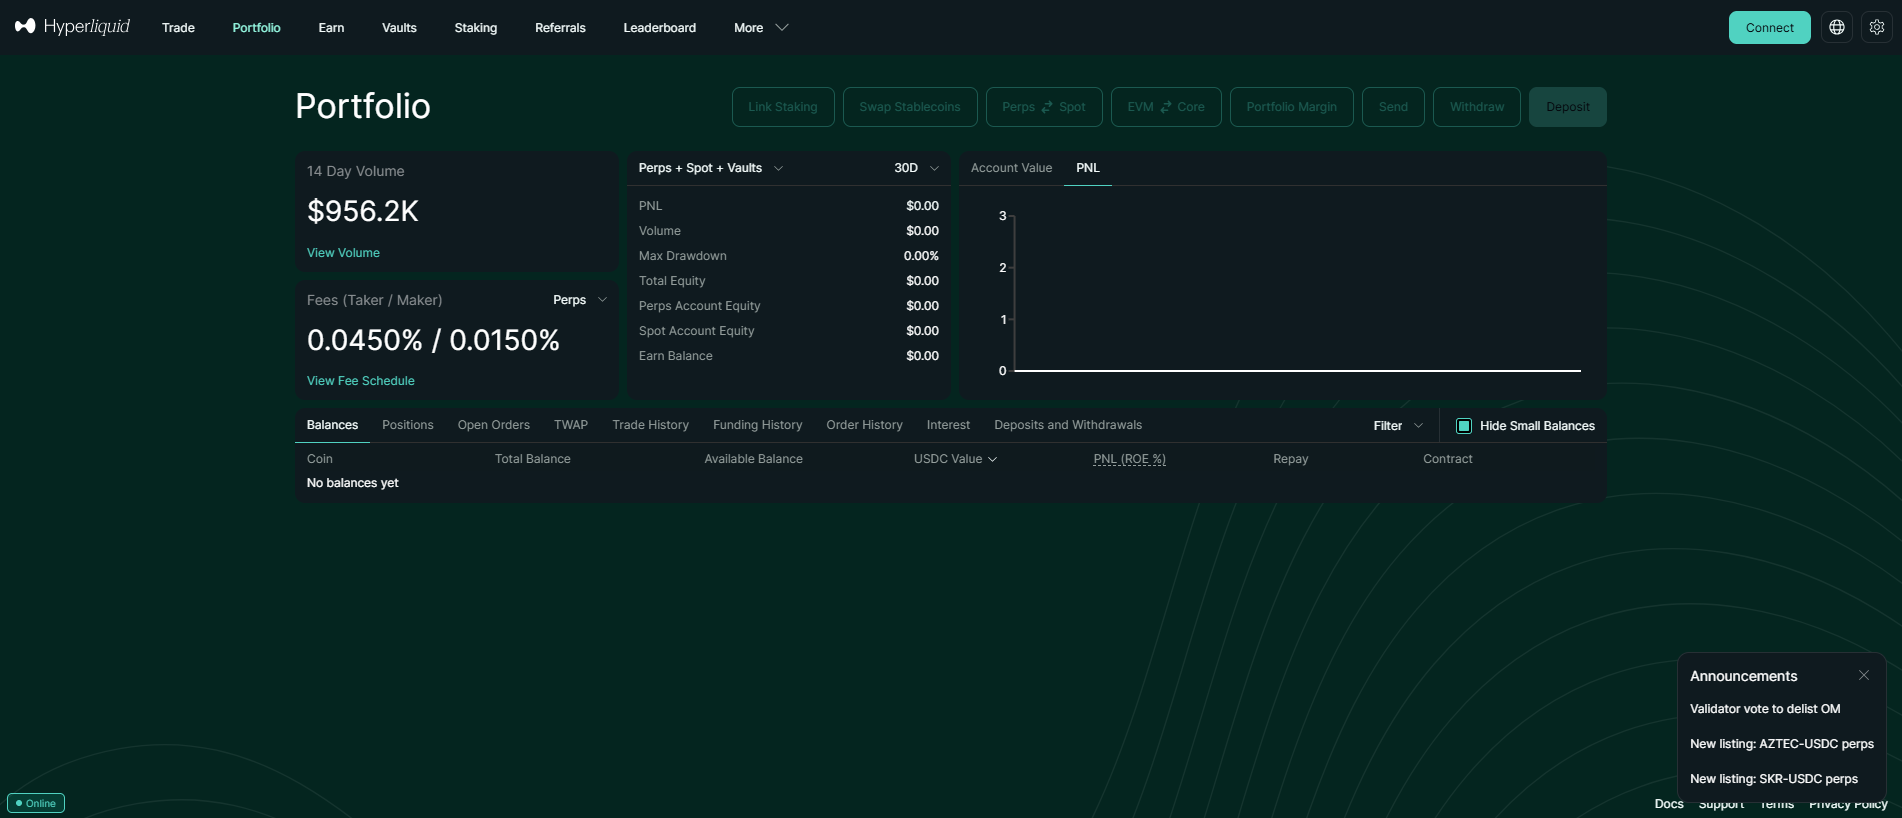The width and height of the screenshot is (1902, 818).
Task: Go to the Trade page
Action: pos(178,28)
